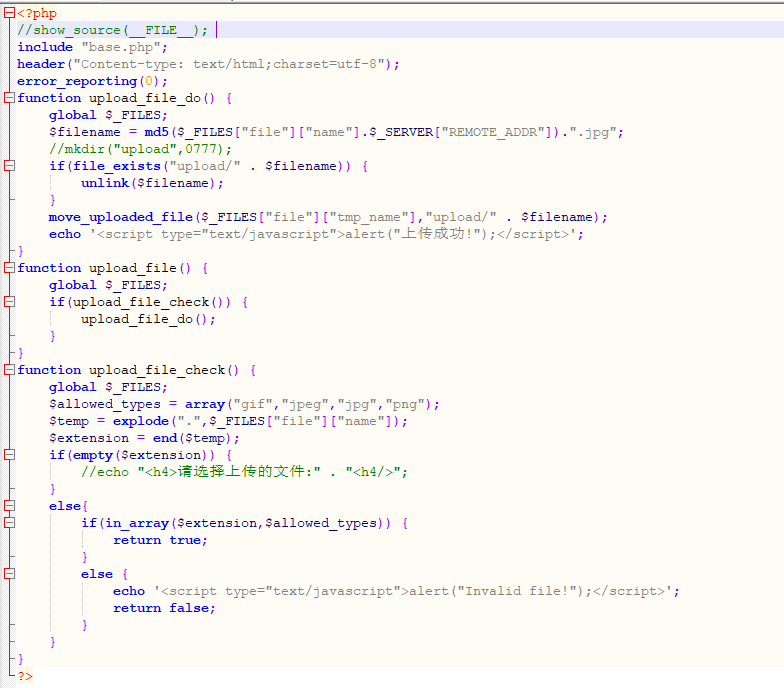784x688 pixels.
Task: Click the return false; statement
Action: coord(164,608)
